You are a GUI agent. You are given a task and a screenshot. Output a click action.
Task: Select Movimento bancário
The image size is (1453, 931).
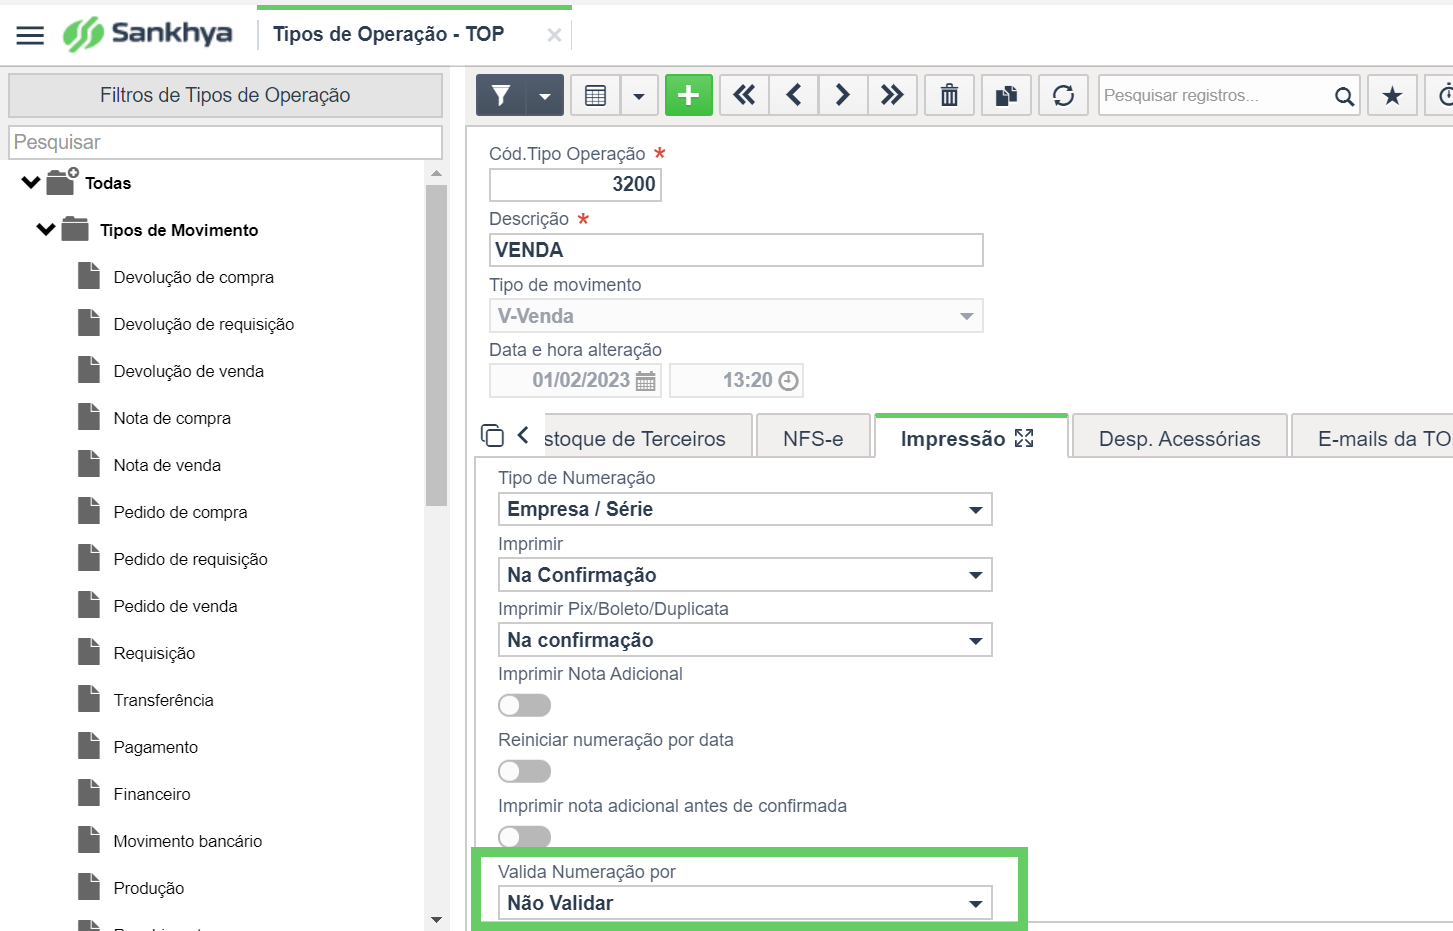[x=187, y=841]
